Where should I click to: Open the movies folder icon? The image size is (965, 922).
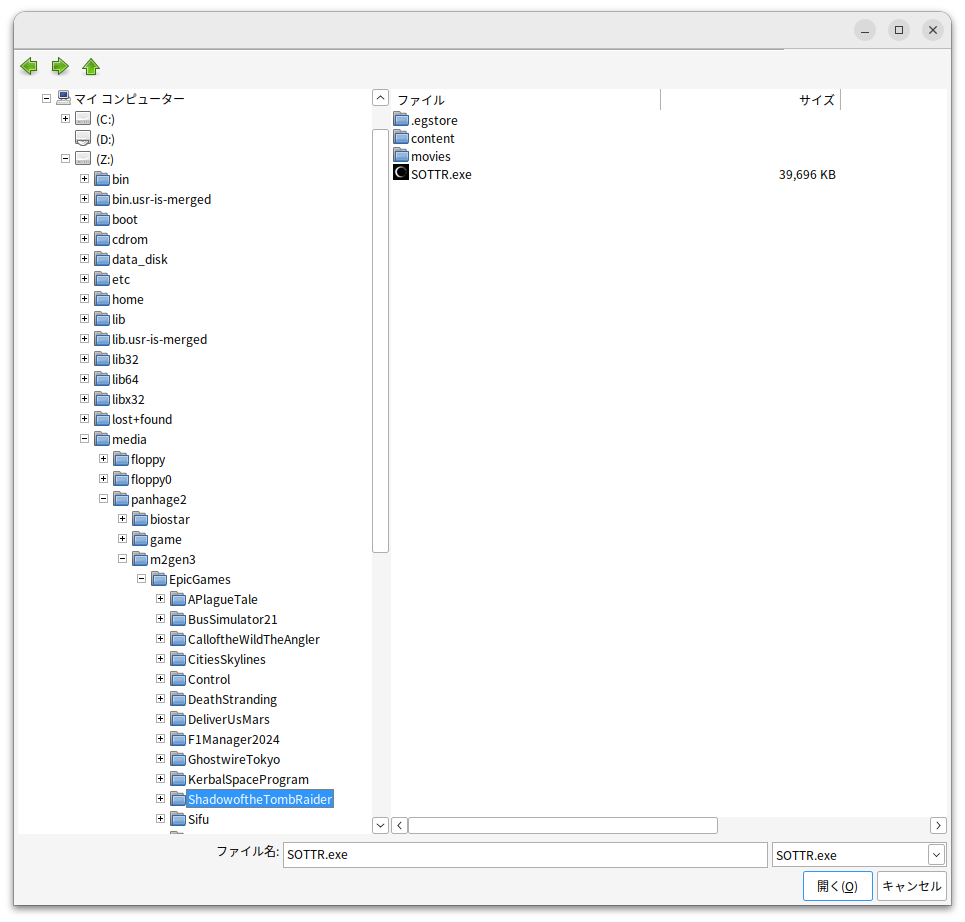tap(401, 155)
